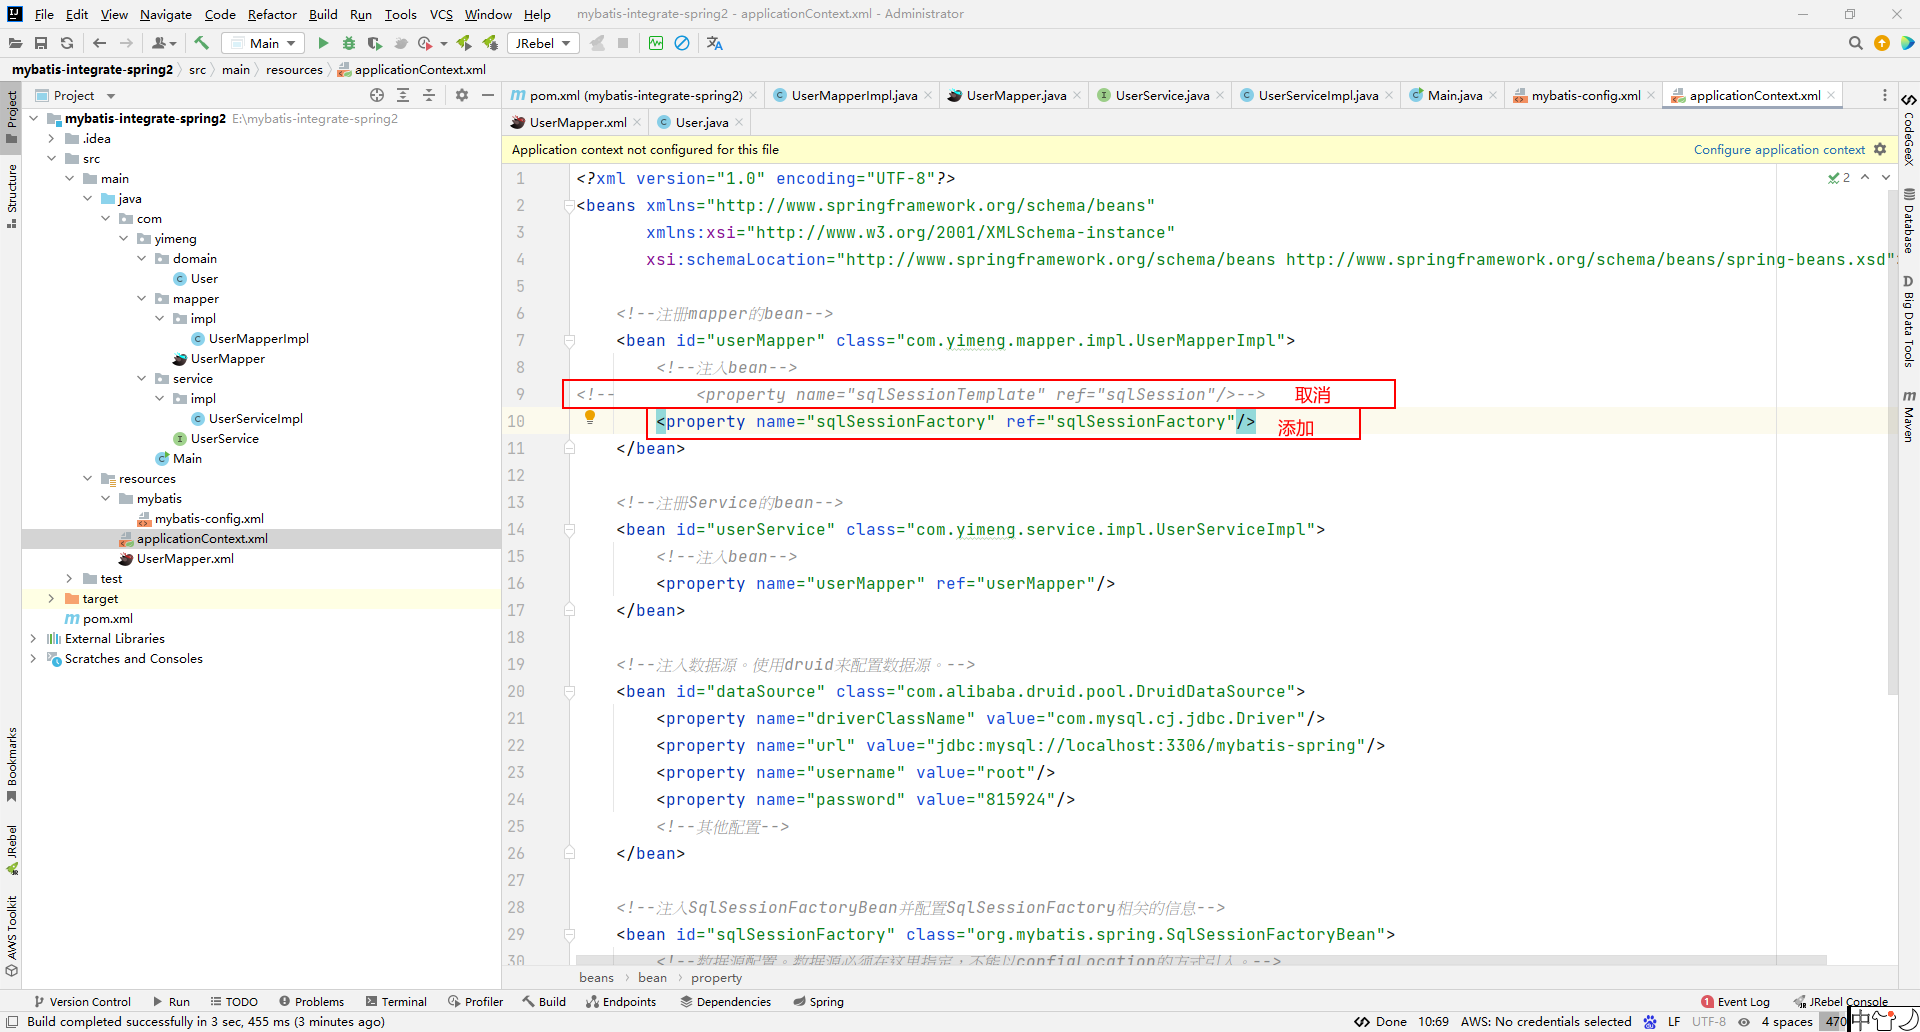Open the Maven tool window sidebar

(x=1908, y=416)
